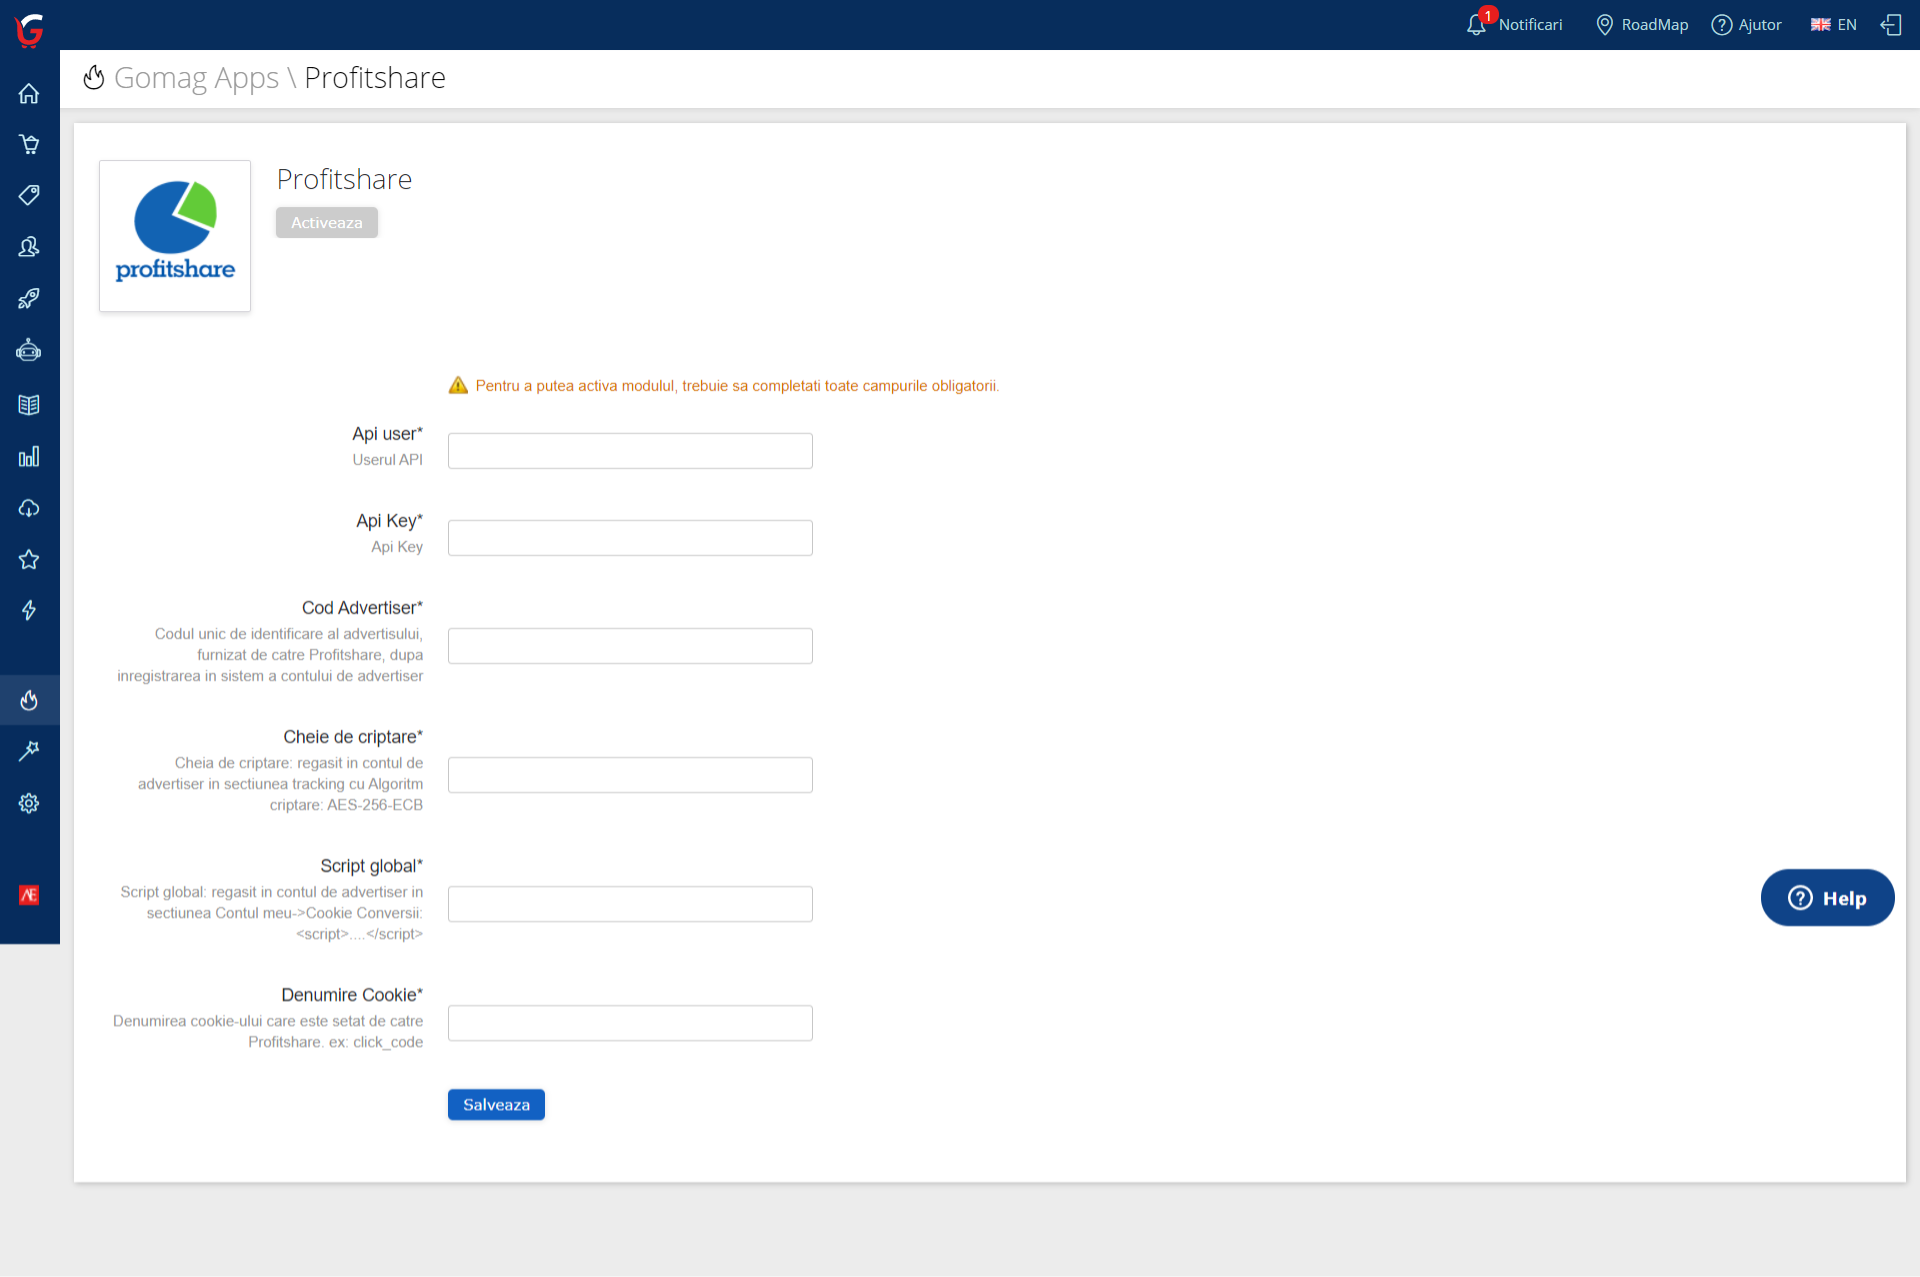Image resolution: width=1920 pixels, height=1277 pixels.
Task: Open the robot automation icon
Action: coord(29,350)
